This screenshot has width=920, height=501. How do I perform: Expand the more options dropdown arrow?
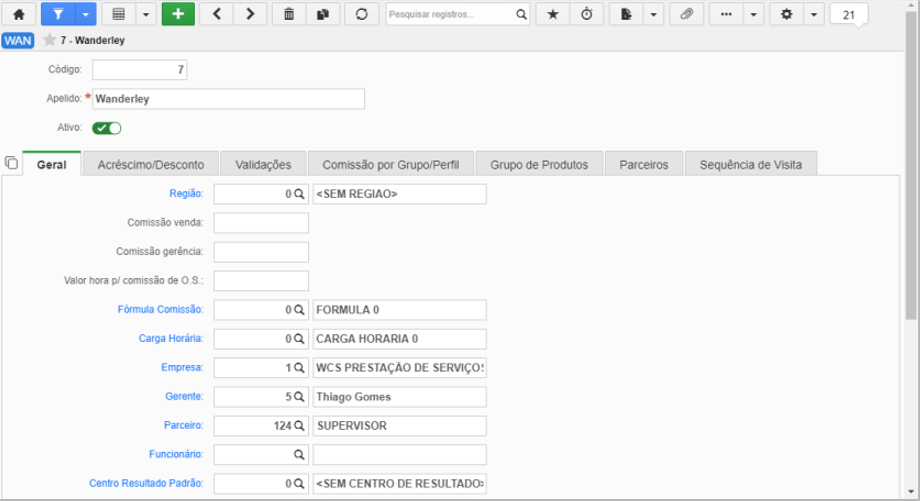pyautogui.click(x=754, y=14)
